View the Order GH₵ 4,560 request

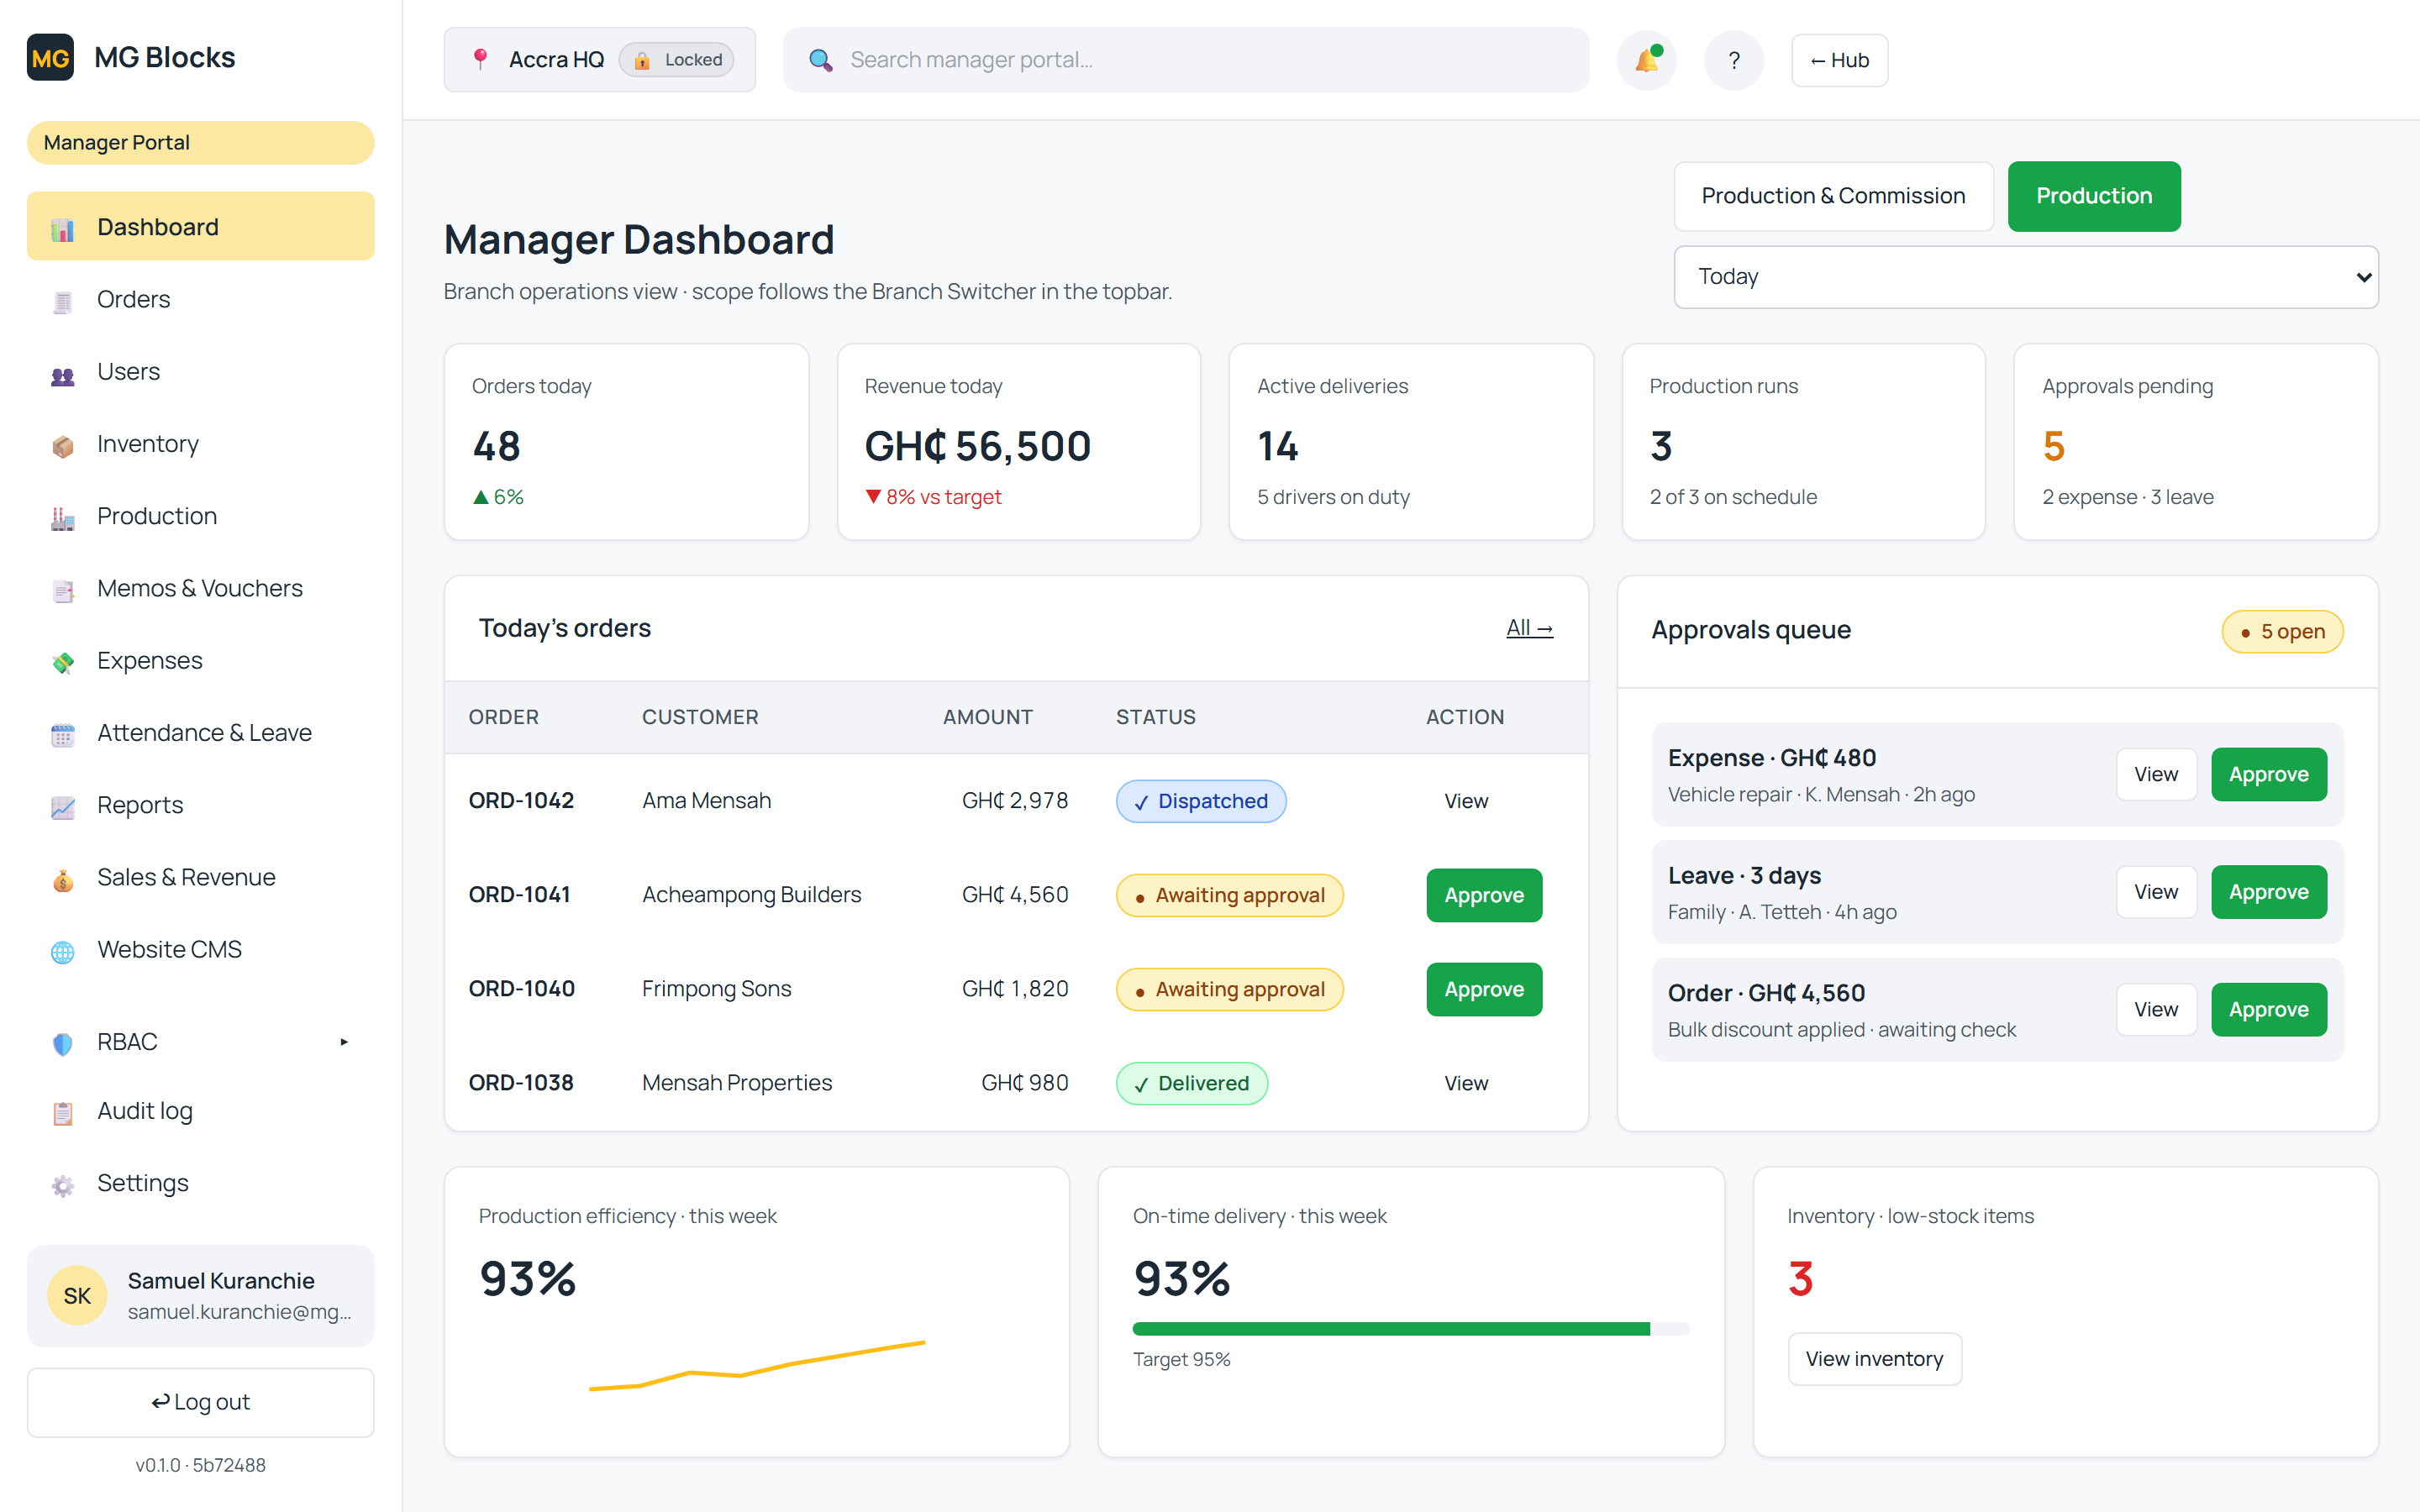click(x=2156, y=1010)
